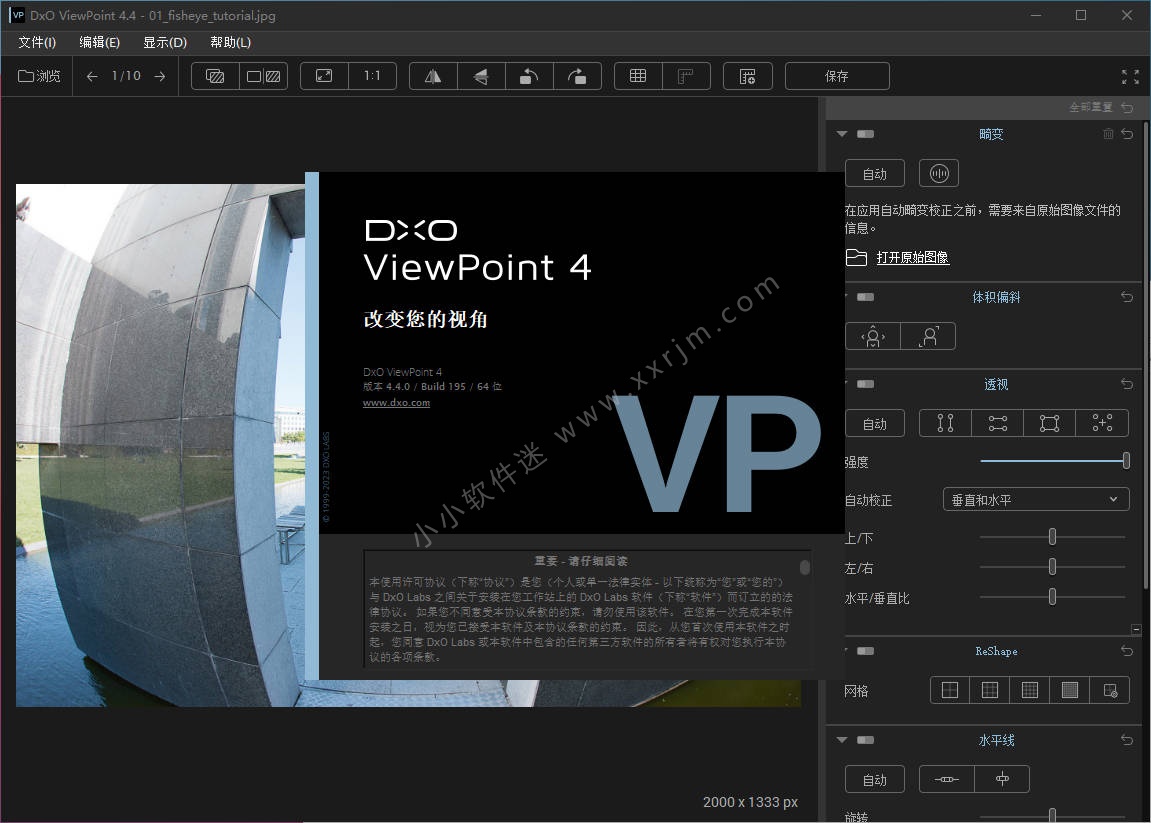Select 3x3 ReShape grid
This screenshot has height=823, width=1151.
click(990, 690)
